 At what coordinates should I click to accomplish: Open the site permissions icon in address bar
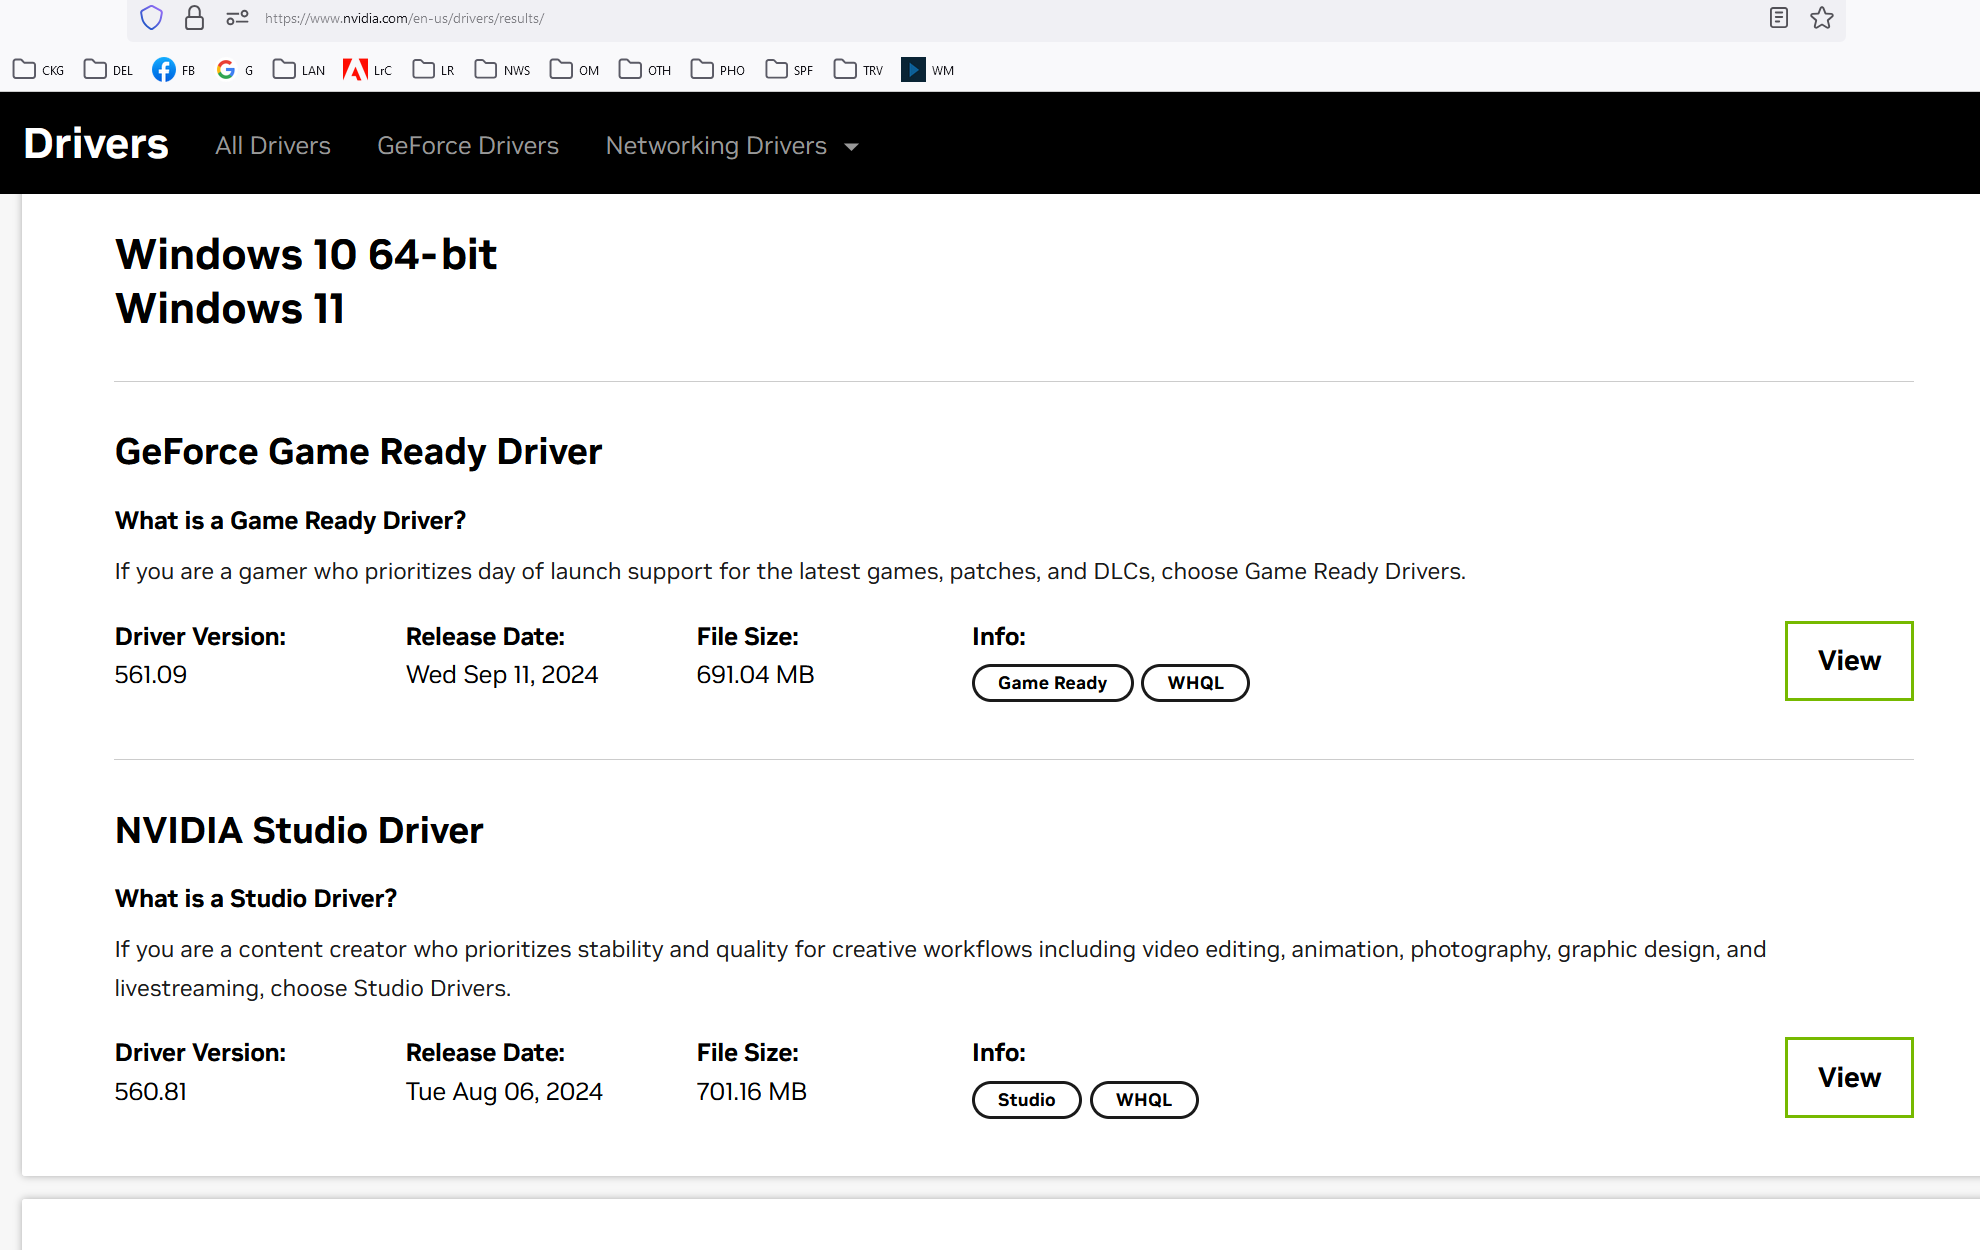coord(237,18)
